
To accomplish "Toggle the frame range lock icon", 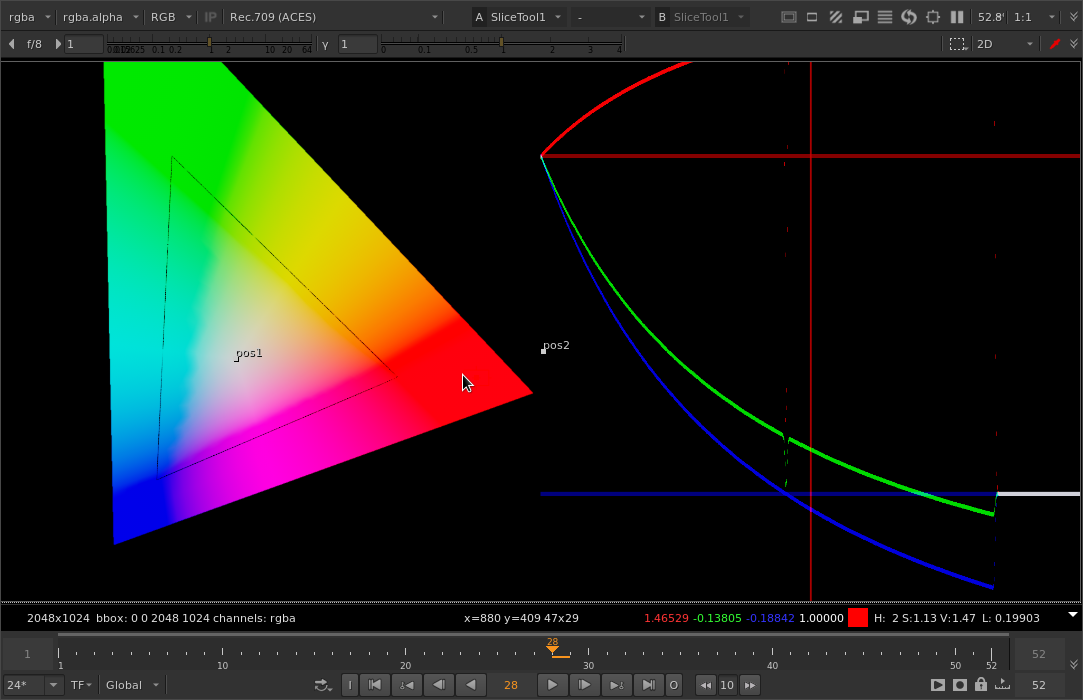I will pos(981,684).
